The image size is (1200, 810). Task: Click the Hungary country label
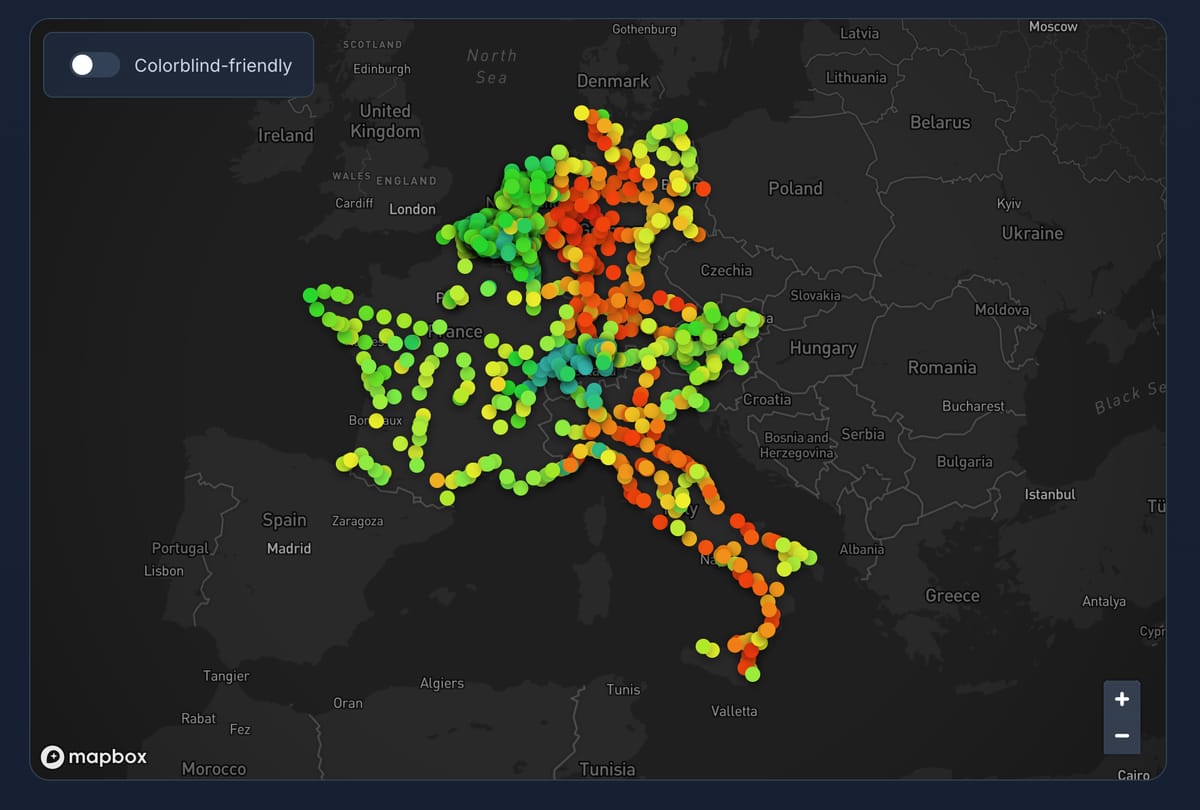(823, 348)
